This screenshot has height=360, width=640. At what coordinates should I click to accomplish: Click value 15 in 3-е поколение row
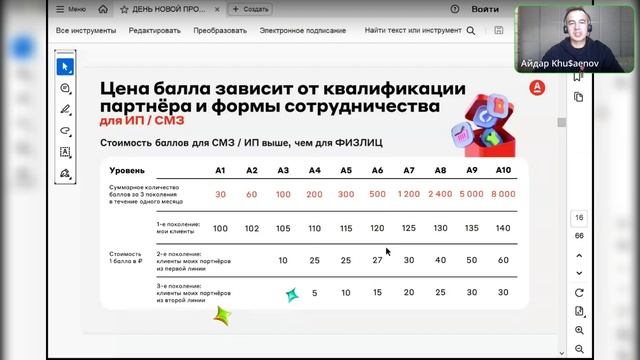coord(377,292)
